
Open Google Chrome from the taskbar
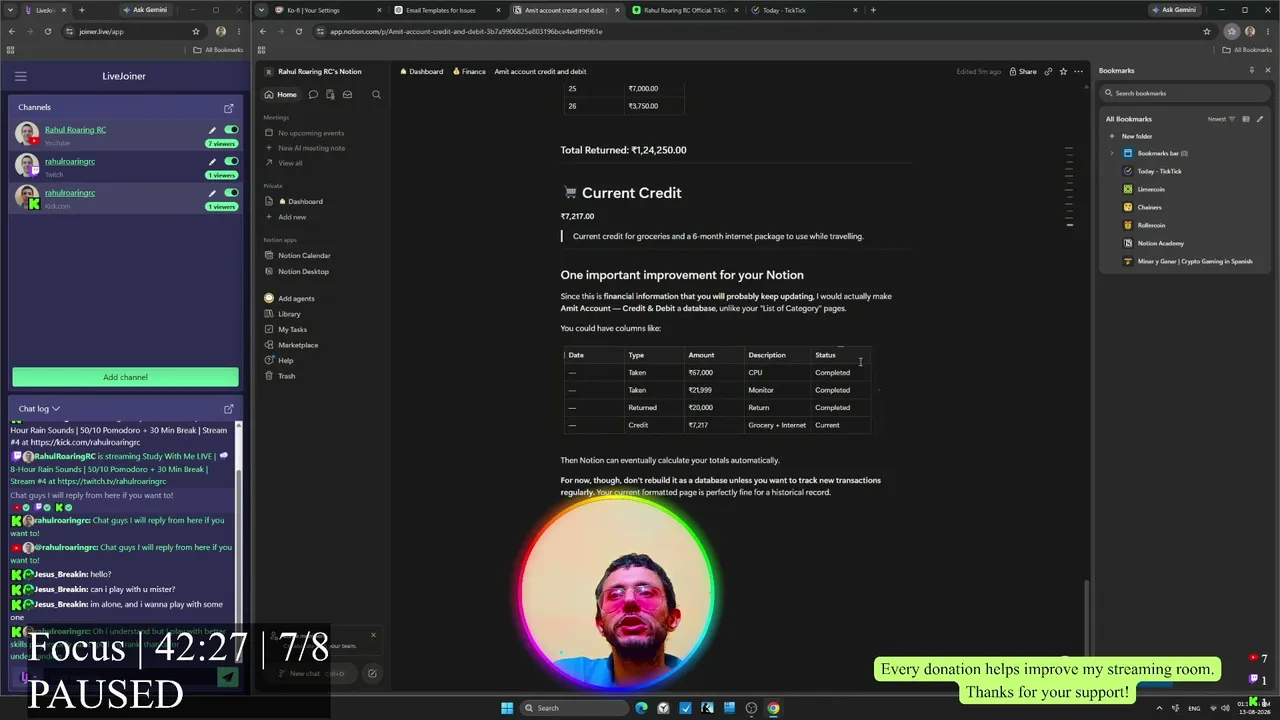tap(773, 708)
